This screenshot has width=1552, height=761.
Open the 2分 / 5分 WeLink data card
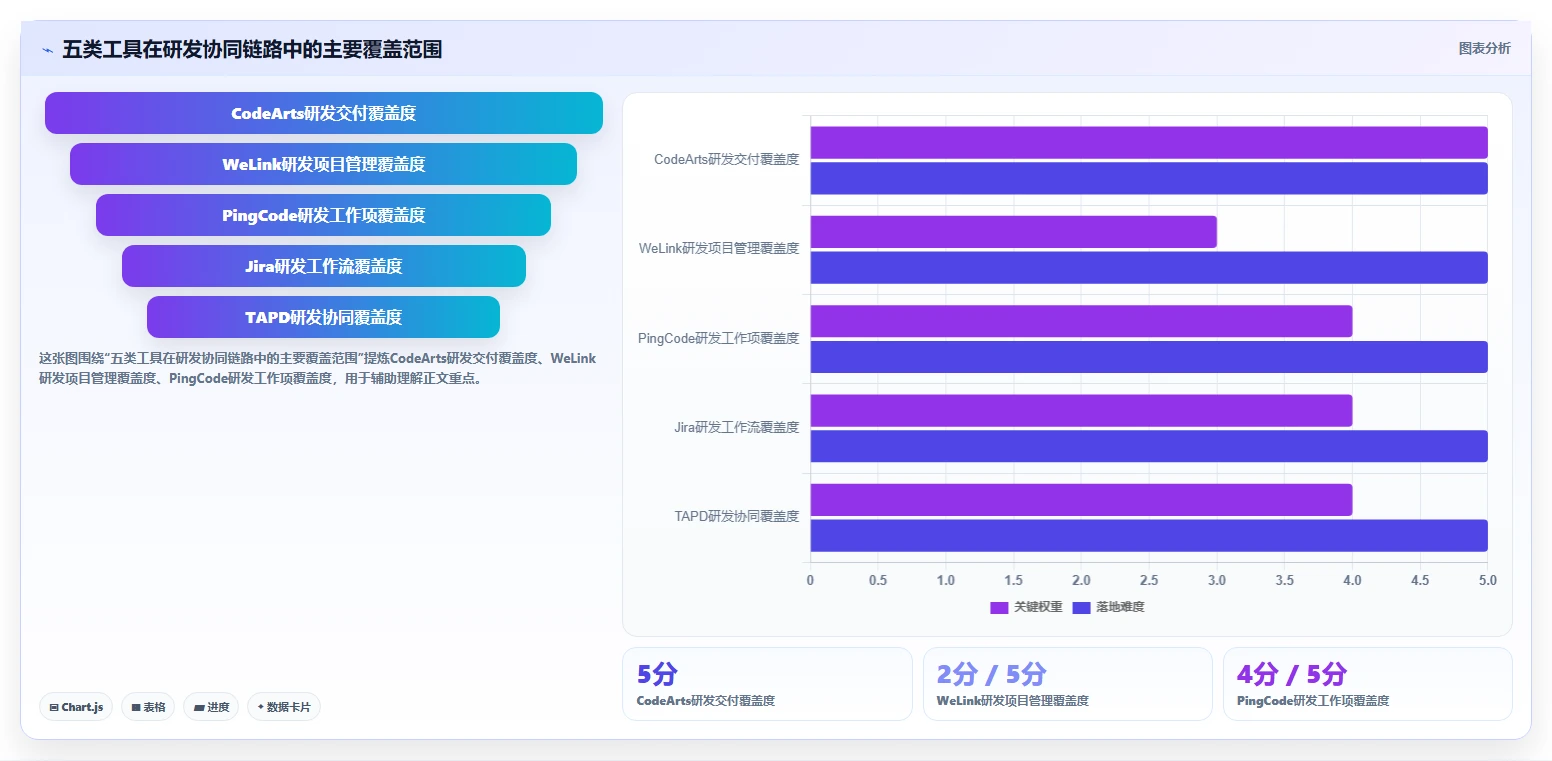pos(1068,684)
